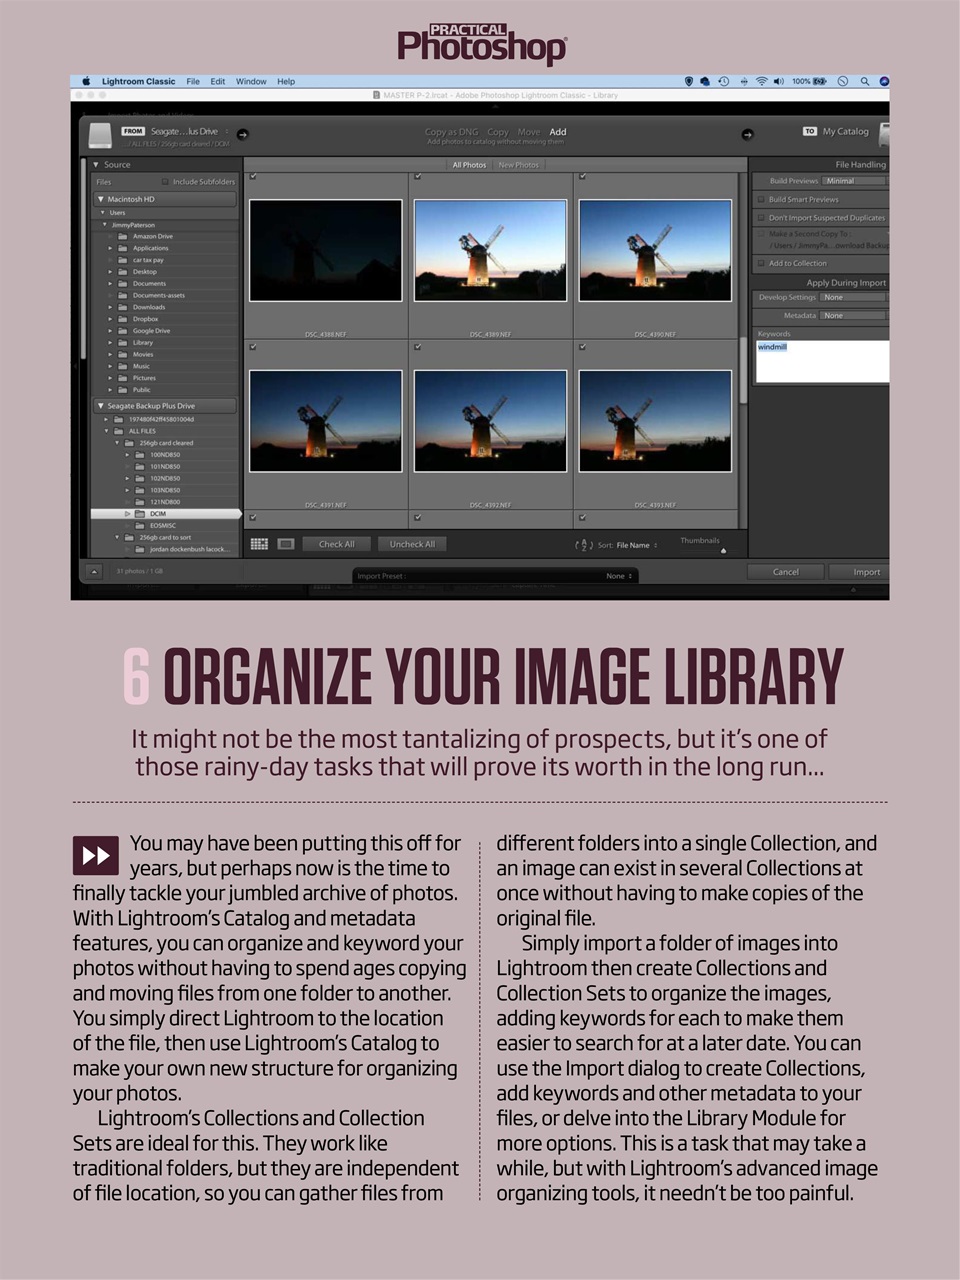
Task: Select the Add import method
Action: (x=557, y=131)
